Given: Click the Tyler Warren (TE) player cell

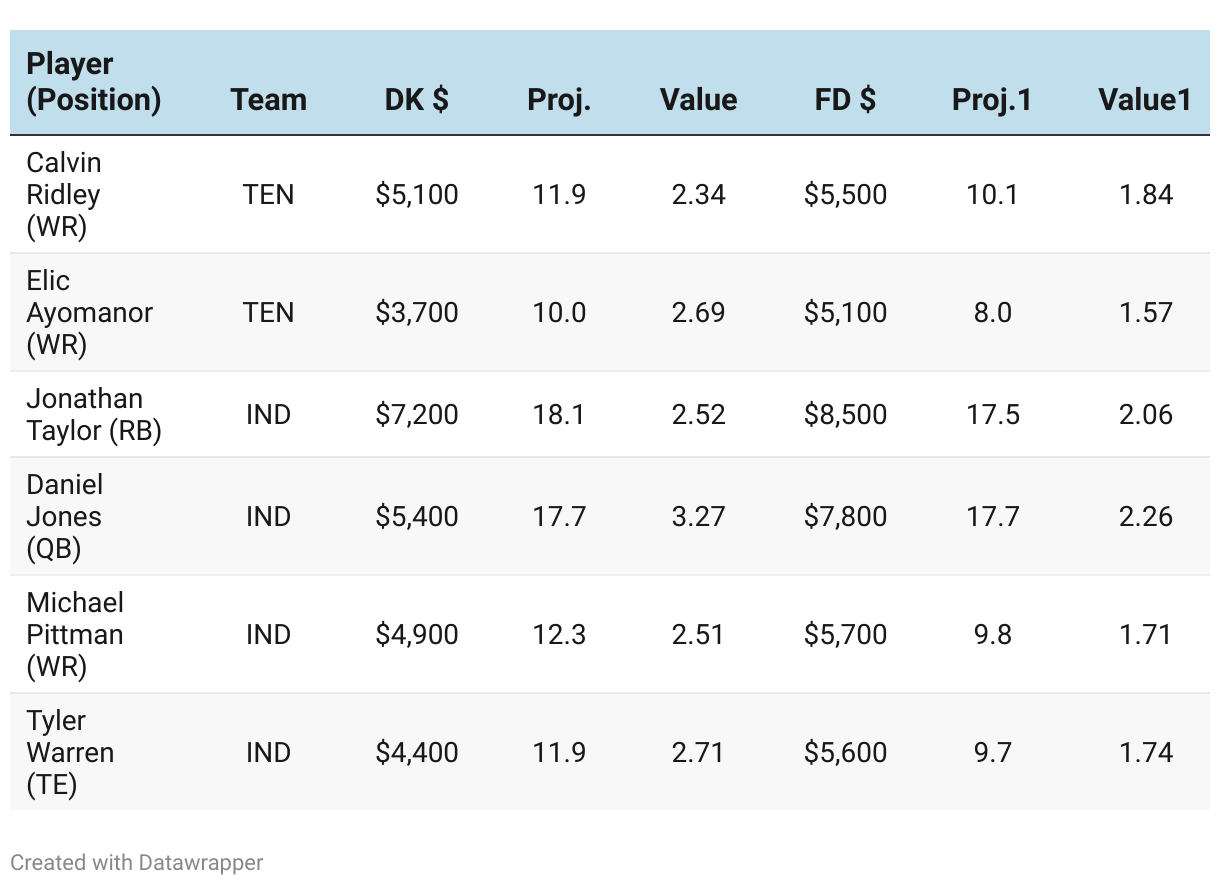Looking at the screenshot, I should click(x=70, y=752).
